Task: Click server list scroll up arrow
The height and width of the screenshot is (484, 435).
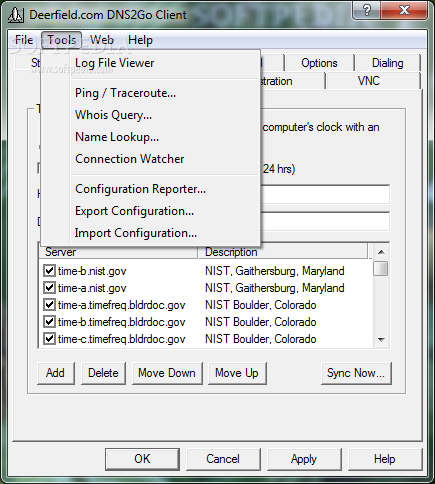Action: pyautogui.click(x=381, y=252)
